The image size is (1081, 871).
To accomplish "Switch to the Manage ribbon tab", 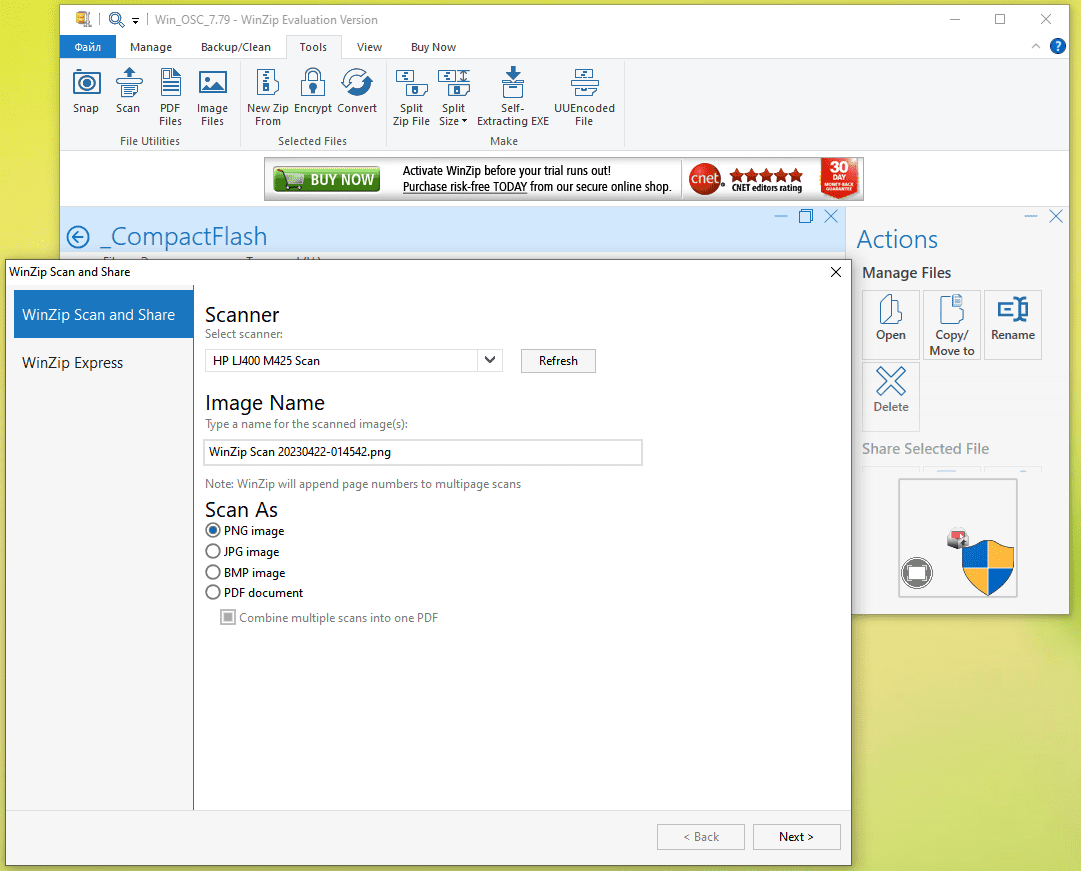I will pos(151,47).
